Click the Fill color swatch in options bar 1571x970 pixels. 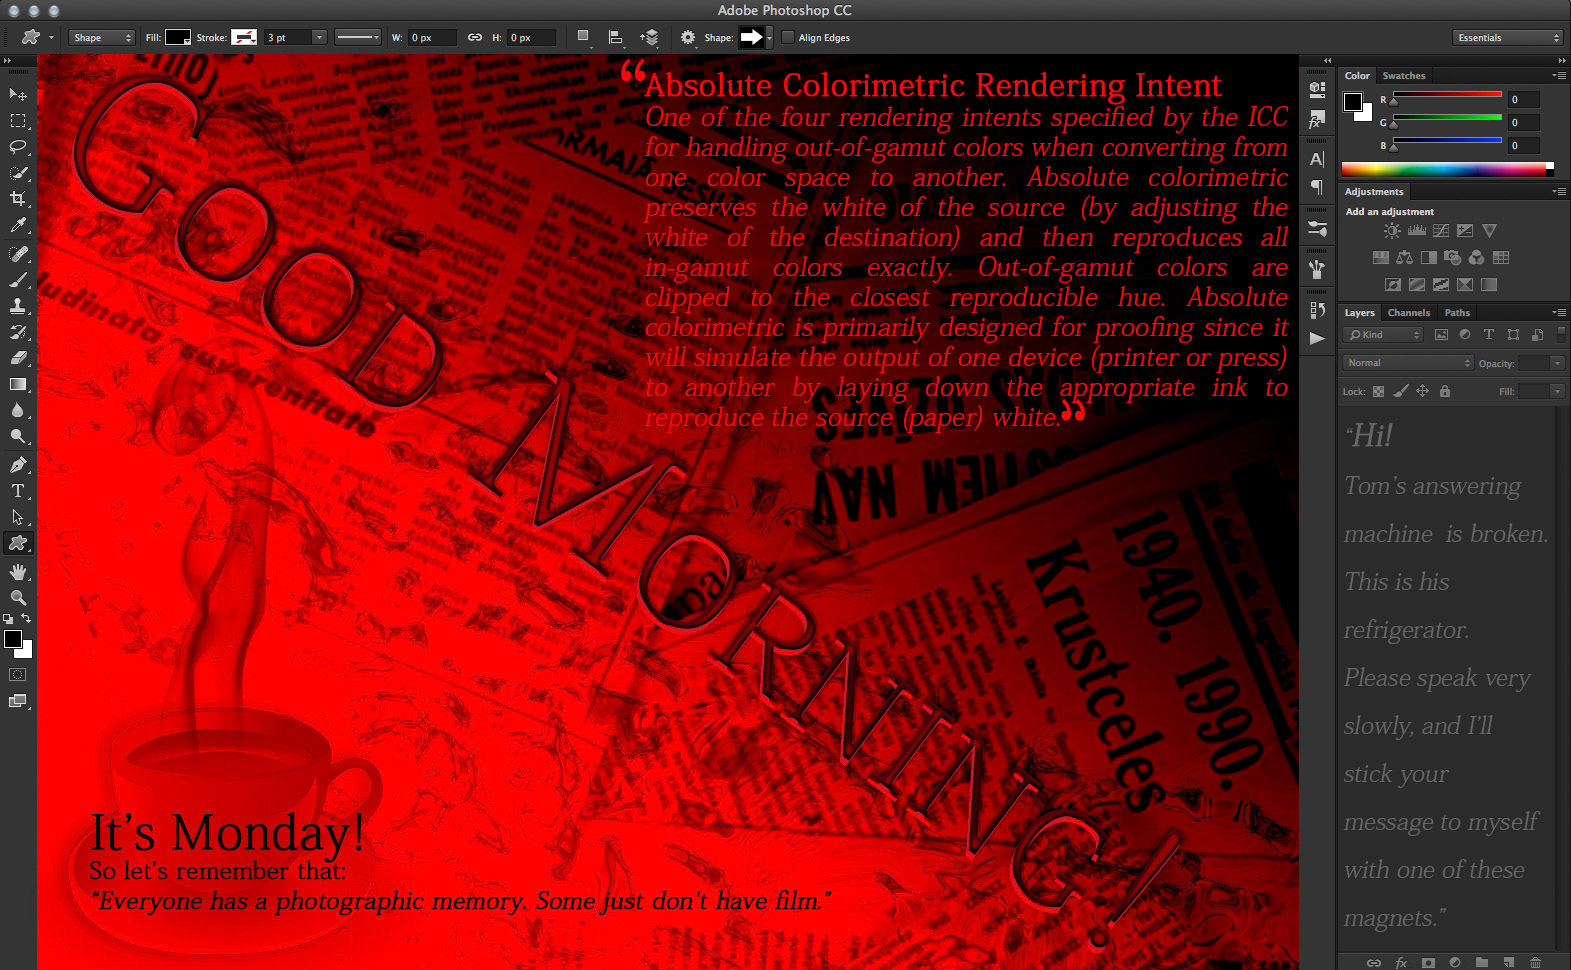[178, 38]
